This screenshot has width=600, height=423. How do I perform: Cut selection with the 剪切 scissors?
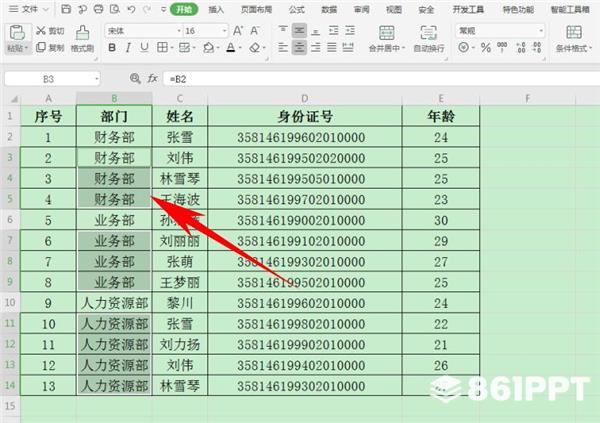click(50, 31)
